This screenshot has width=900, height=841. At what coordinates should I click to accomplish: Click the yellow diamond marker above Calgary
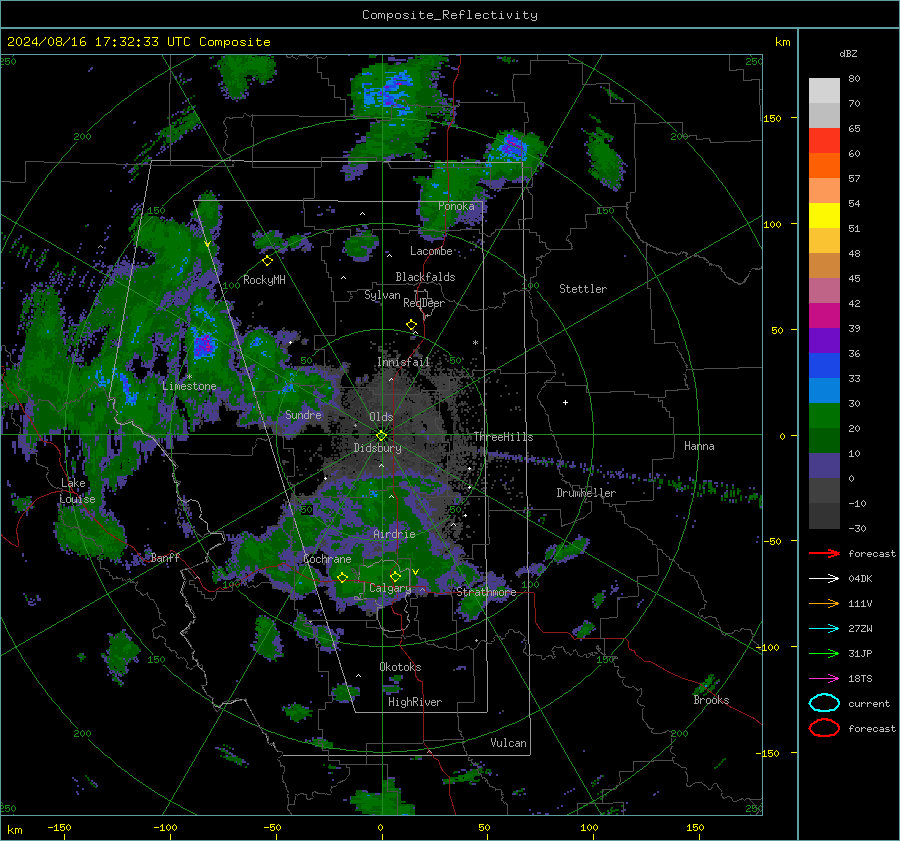coord(395,576)
